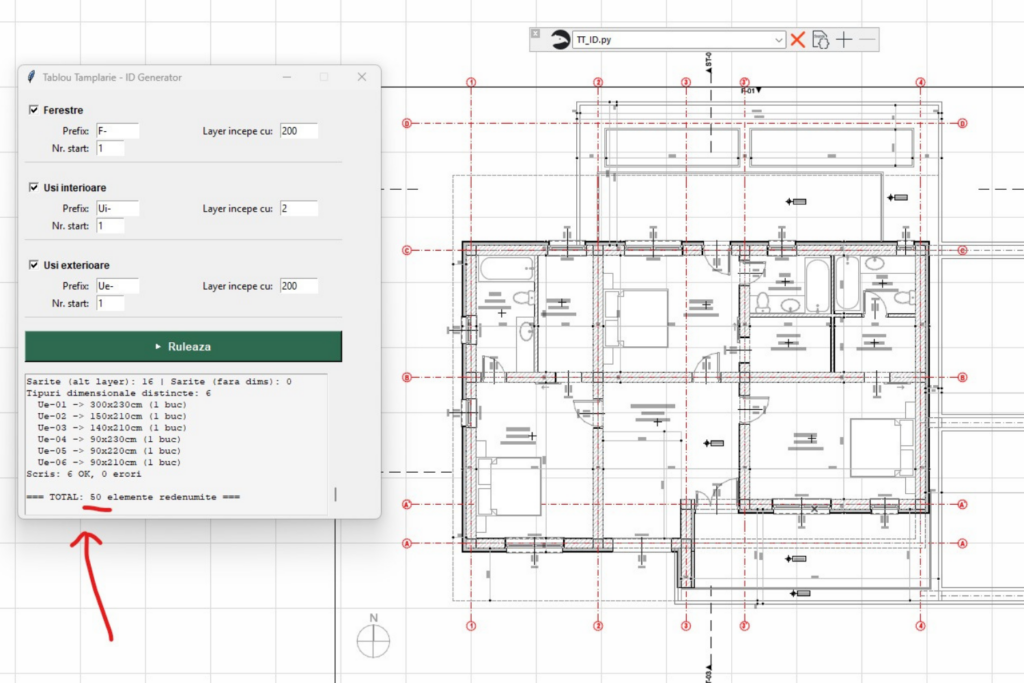Image resolution: width=1024 pixels, height=683 pixels.
Task: Click the North compass symbol on drawing
Action: [374, 635]
